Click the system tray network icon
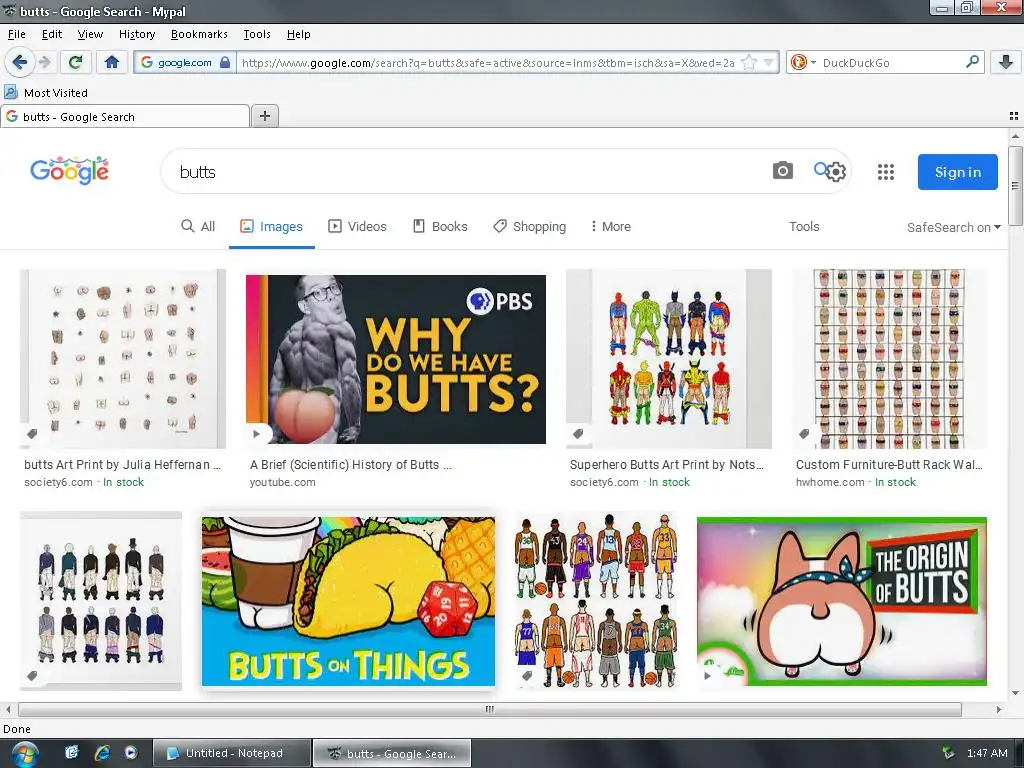 coord(948,753)
